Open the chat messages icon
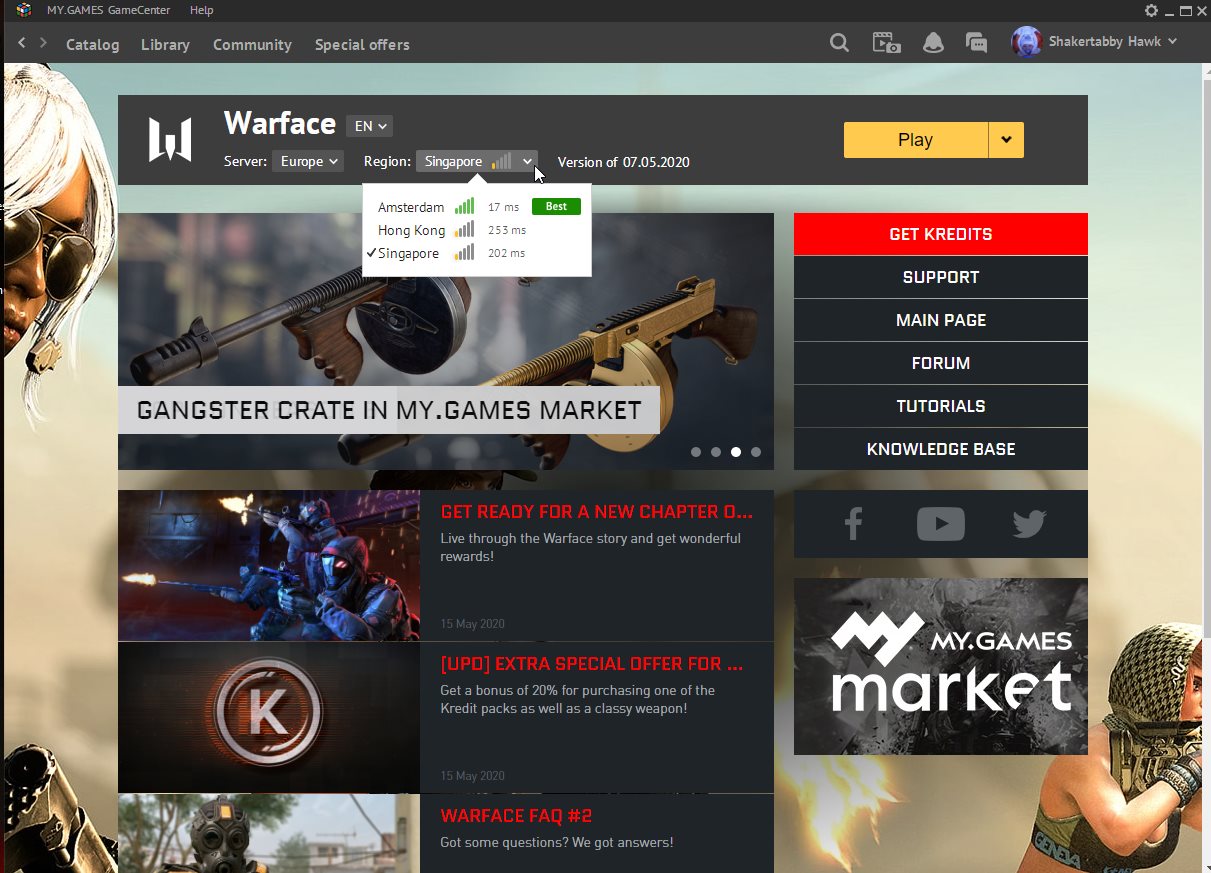Viewport: 1211px width, 873px height. [976, 43]
